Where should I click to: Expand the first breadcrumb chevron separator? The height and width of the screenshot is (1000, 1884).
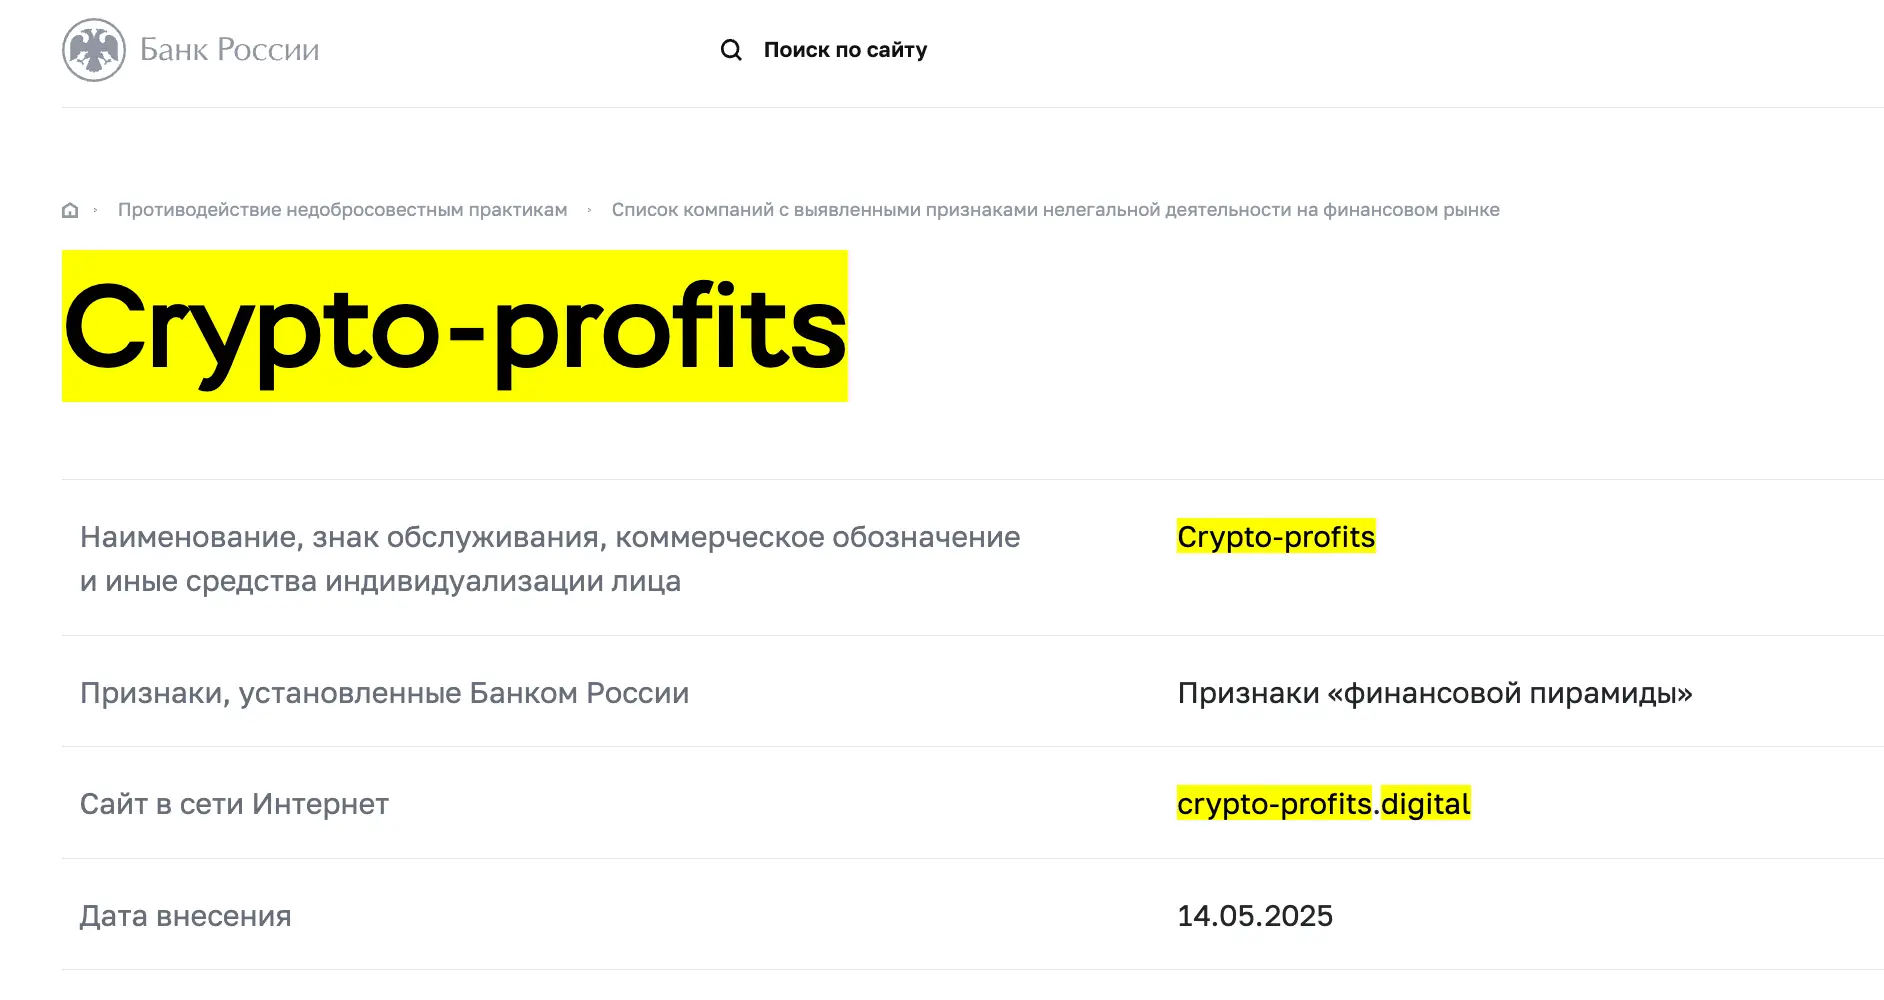click(x=96, y=209)
